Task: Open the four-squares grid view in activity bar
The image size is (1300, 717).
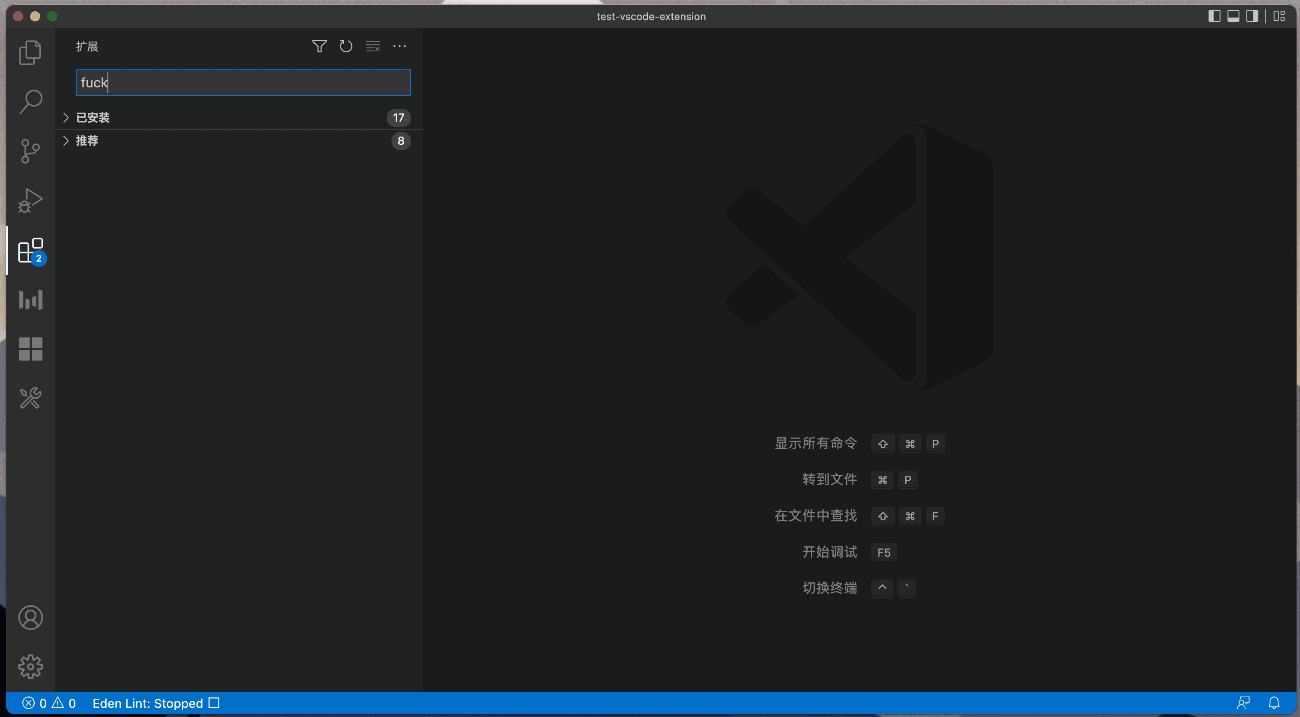Action: (x=31, y=349)
